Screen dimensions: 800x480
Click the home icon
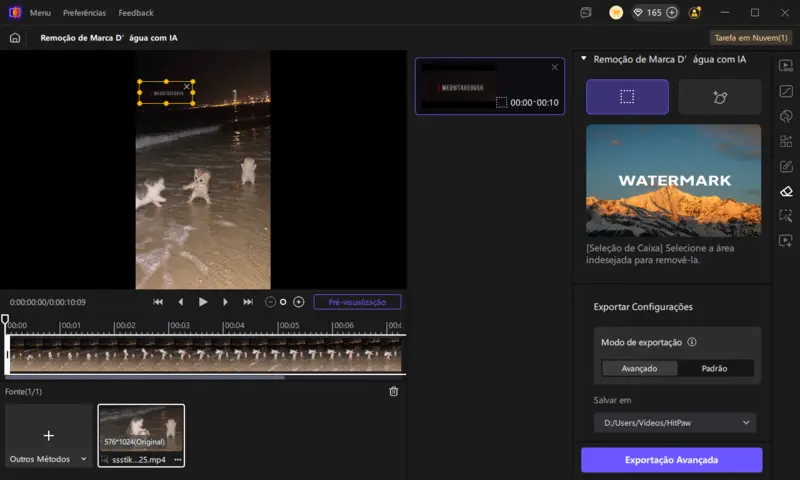pyautogui.click(x=15, y=38)
